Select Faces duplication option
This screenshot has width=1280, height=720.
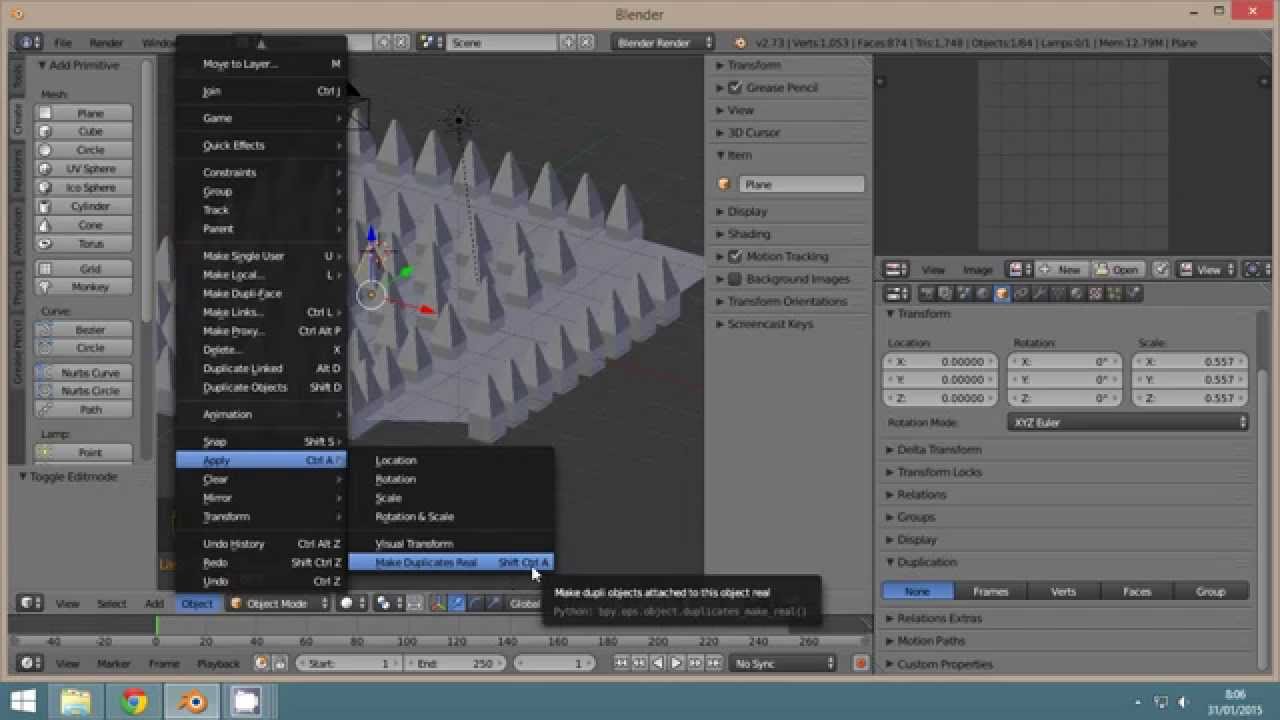click(x=1137, y=591)
